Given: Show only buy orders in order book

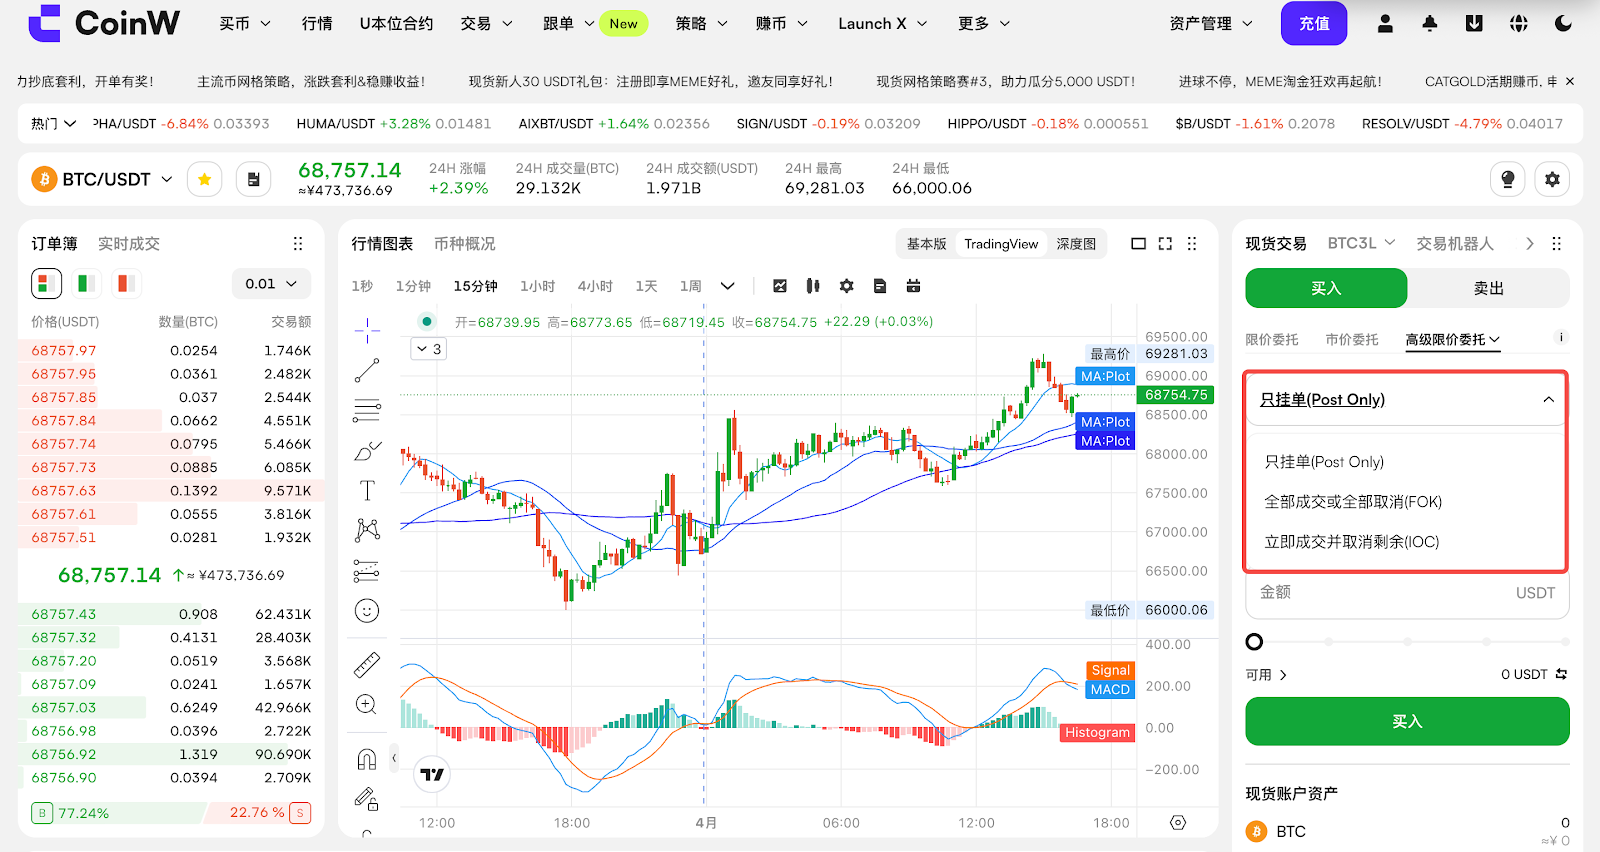Looking at the screenshot, I should tap(86, 284).
